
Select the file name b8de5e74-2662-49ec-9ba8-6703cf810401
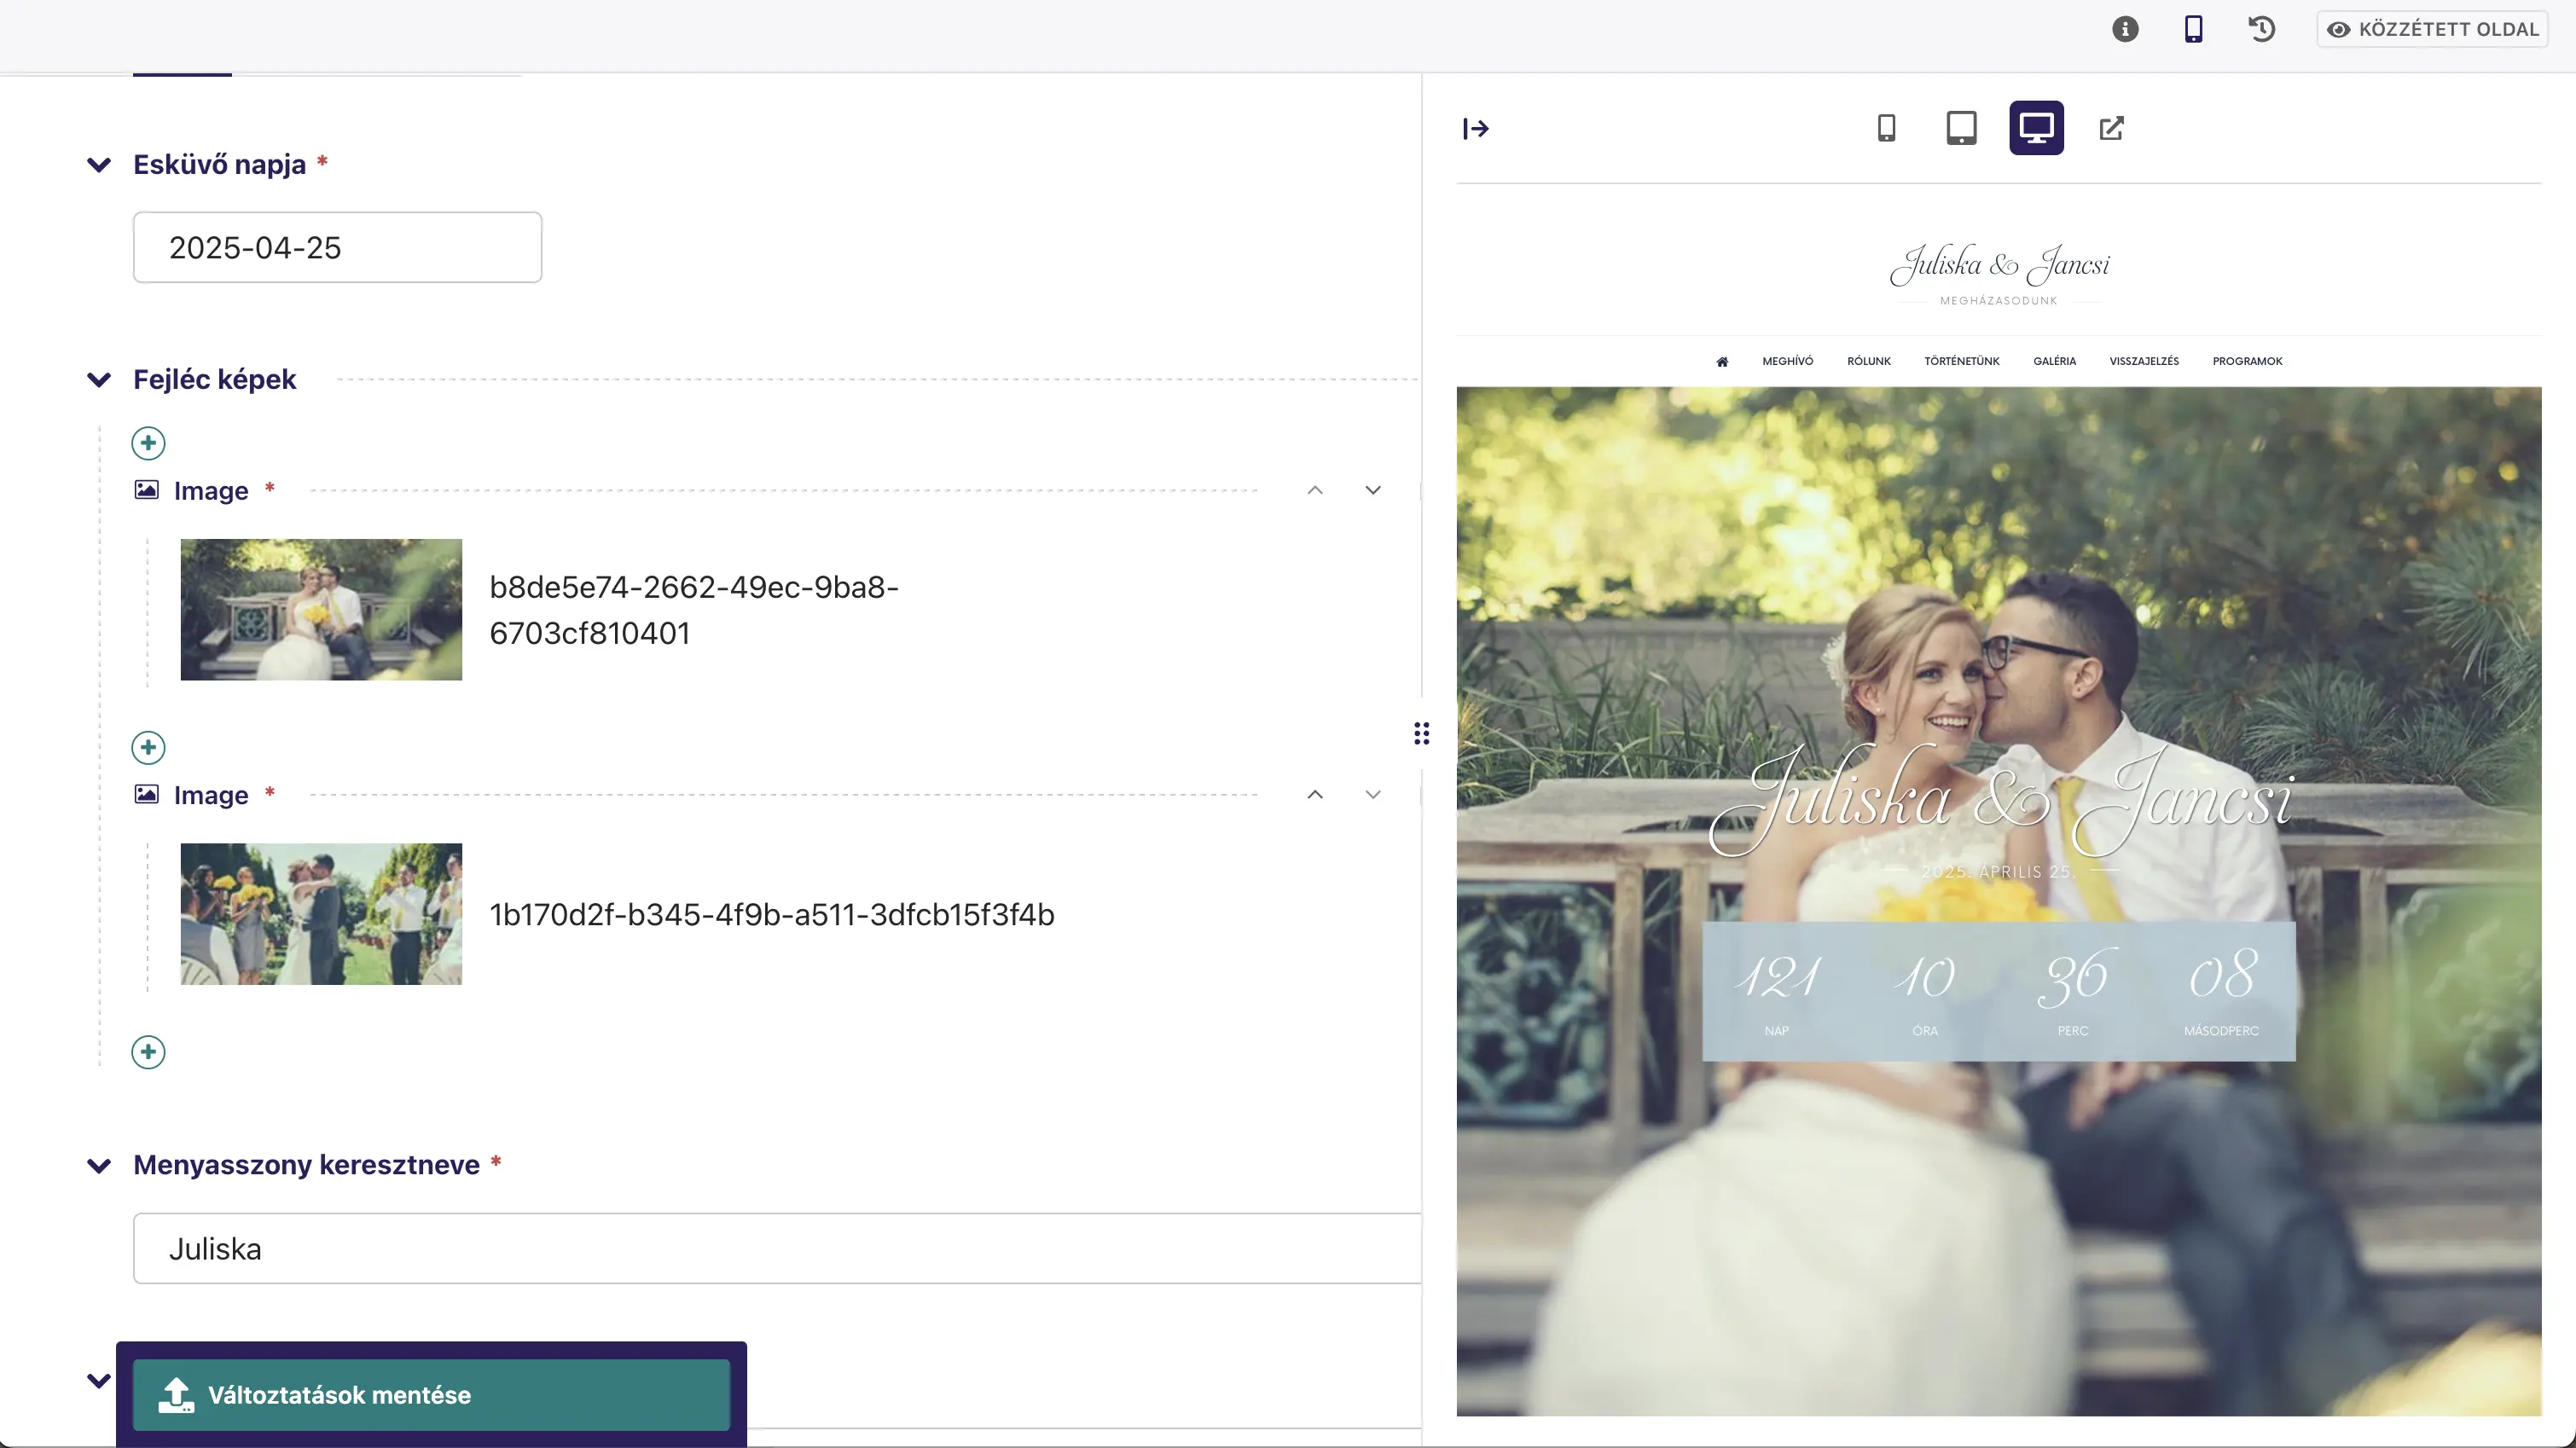[694, 610]
